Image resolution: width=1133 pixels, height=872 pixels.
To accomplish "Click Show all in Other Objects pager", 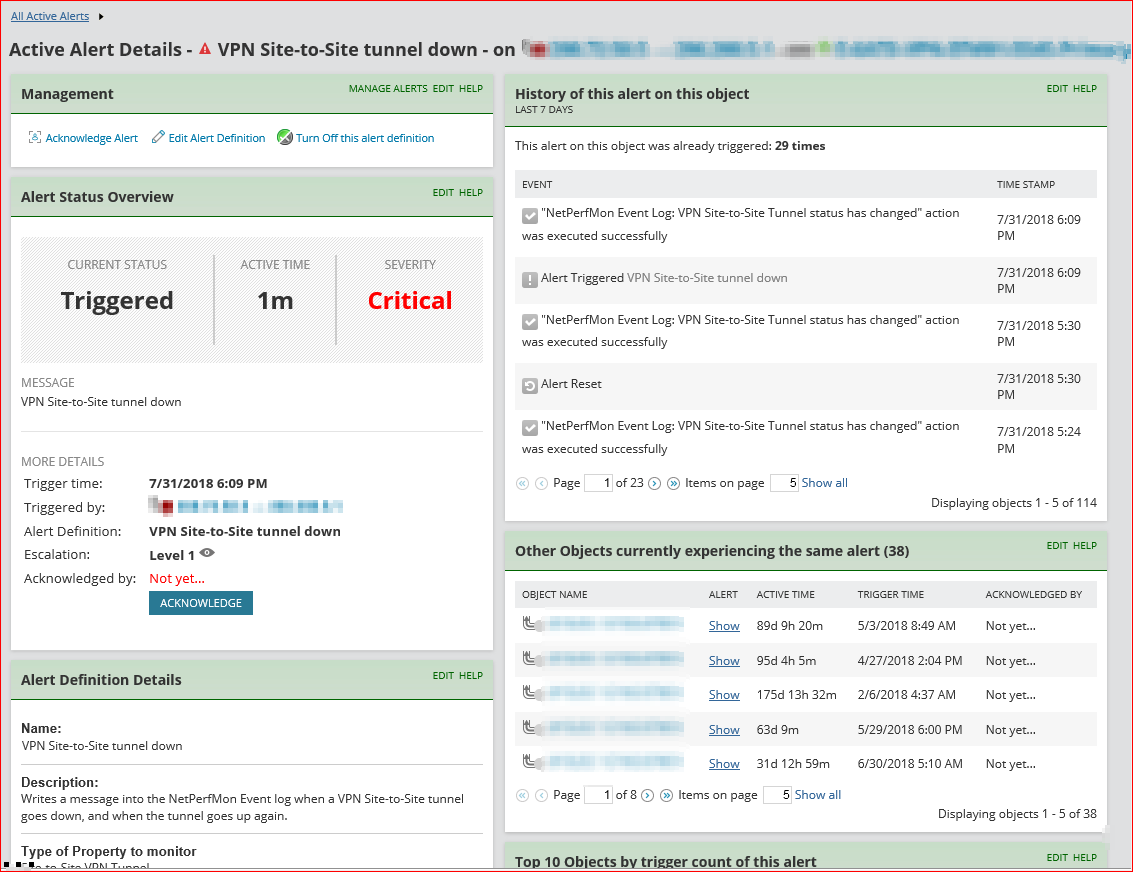I will pyautogui.click(x=818, y=795).
